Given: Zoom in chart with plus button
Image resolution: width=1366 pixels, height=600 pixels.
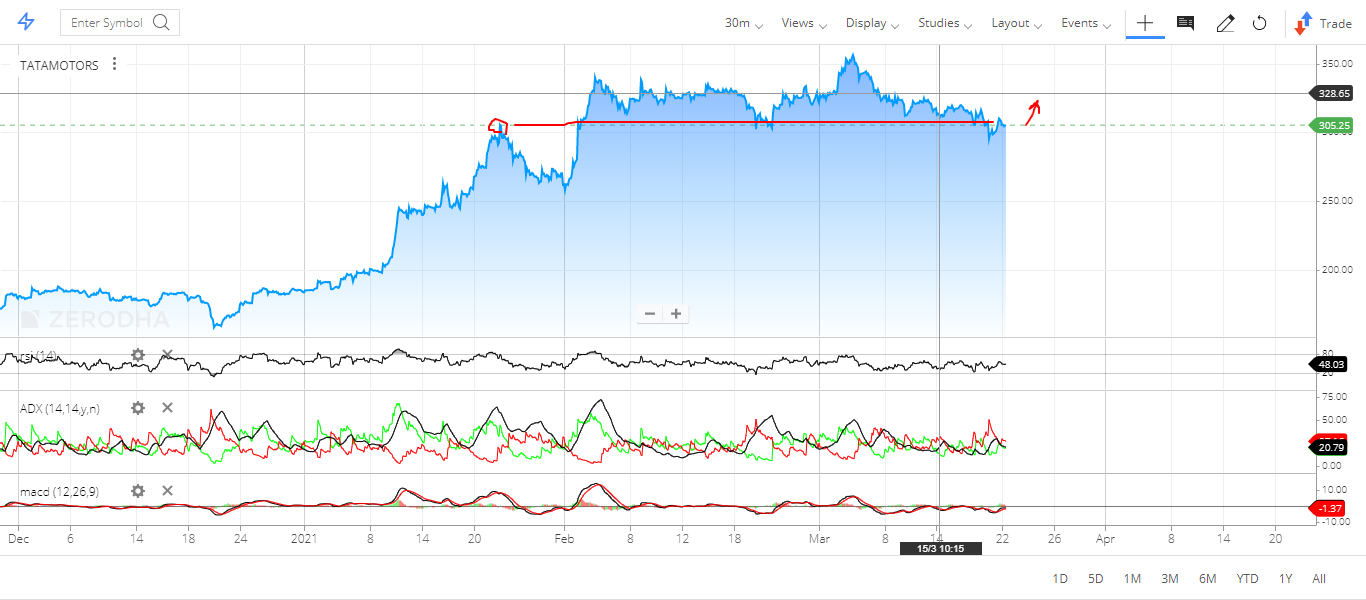Looking at the screenshot, I should click(x=676, y=313).
